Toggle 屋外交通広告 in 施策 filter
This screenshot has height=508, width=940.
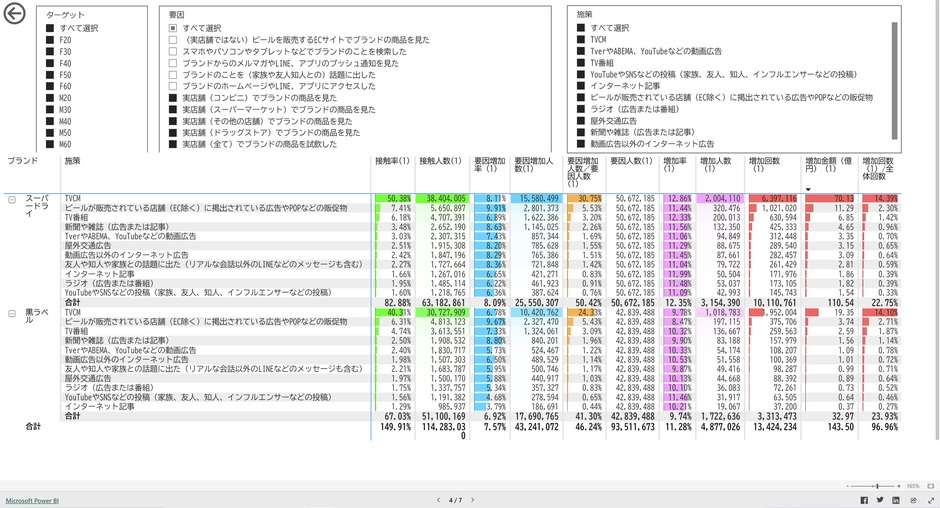click(580, 121)
